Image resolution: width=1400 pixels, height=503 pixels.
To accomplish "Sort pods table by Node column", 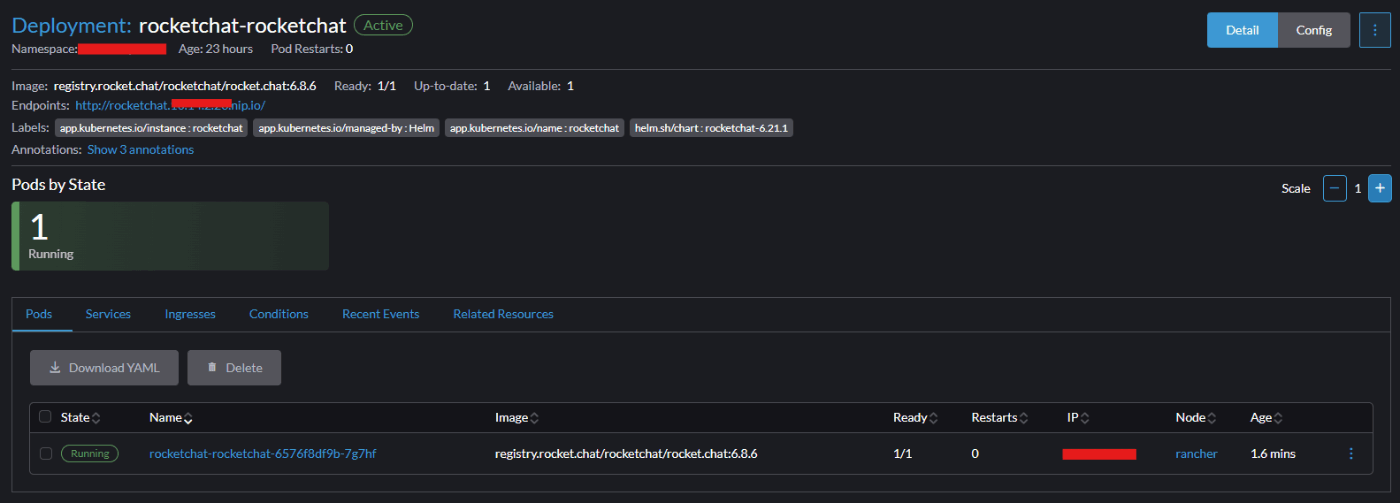I will [x=1198, y=417].
